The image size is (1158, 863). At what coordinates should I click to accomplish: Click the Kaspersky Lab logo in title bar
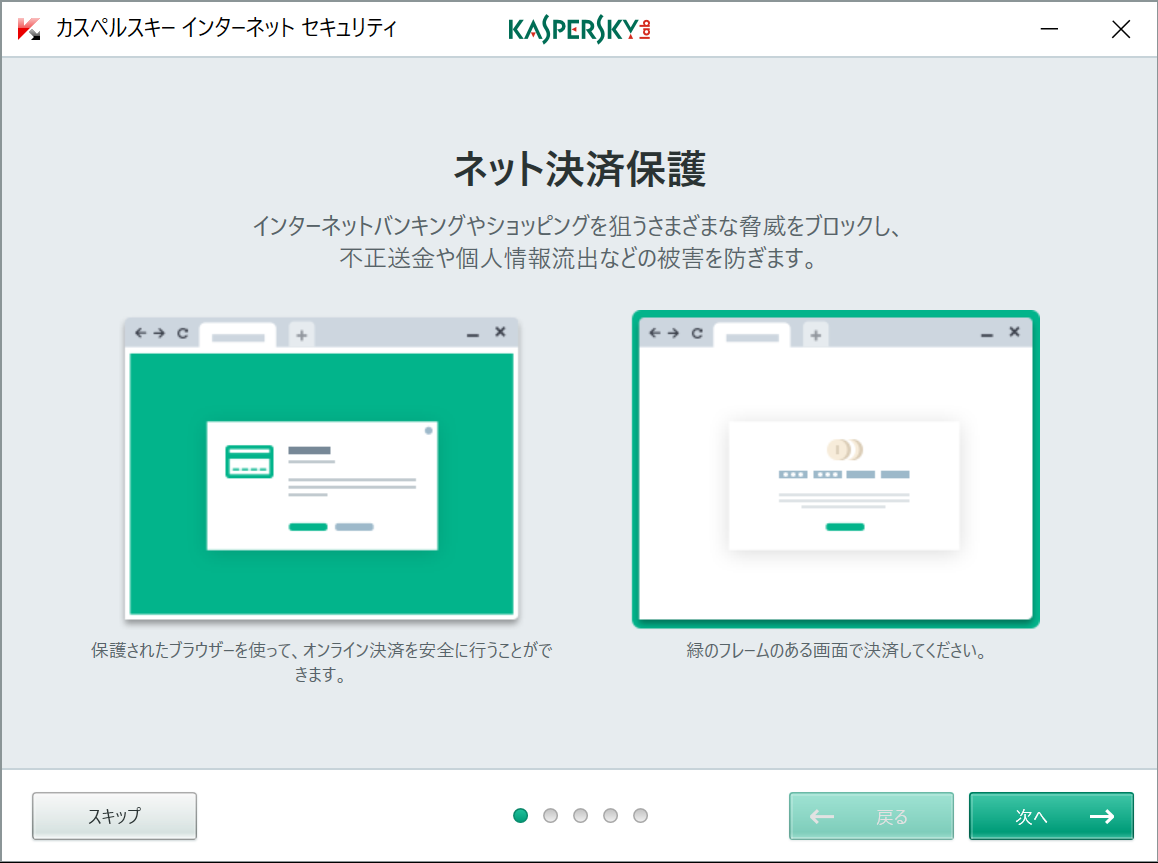tap(579, 29)
